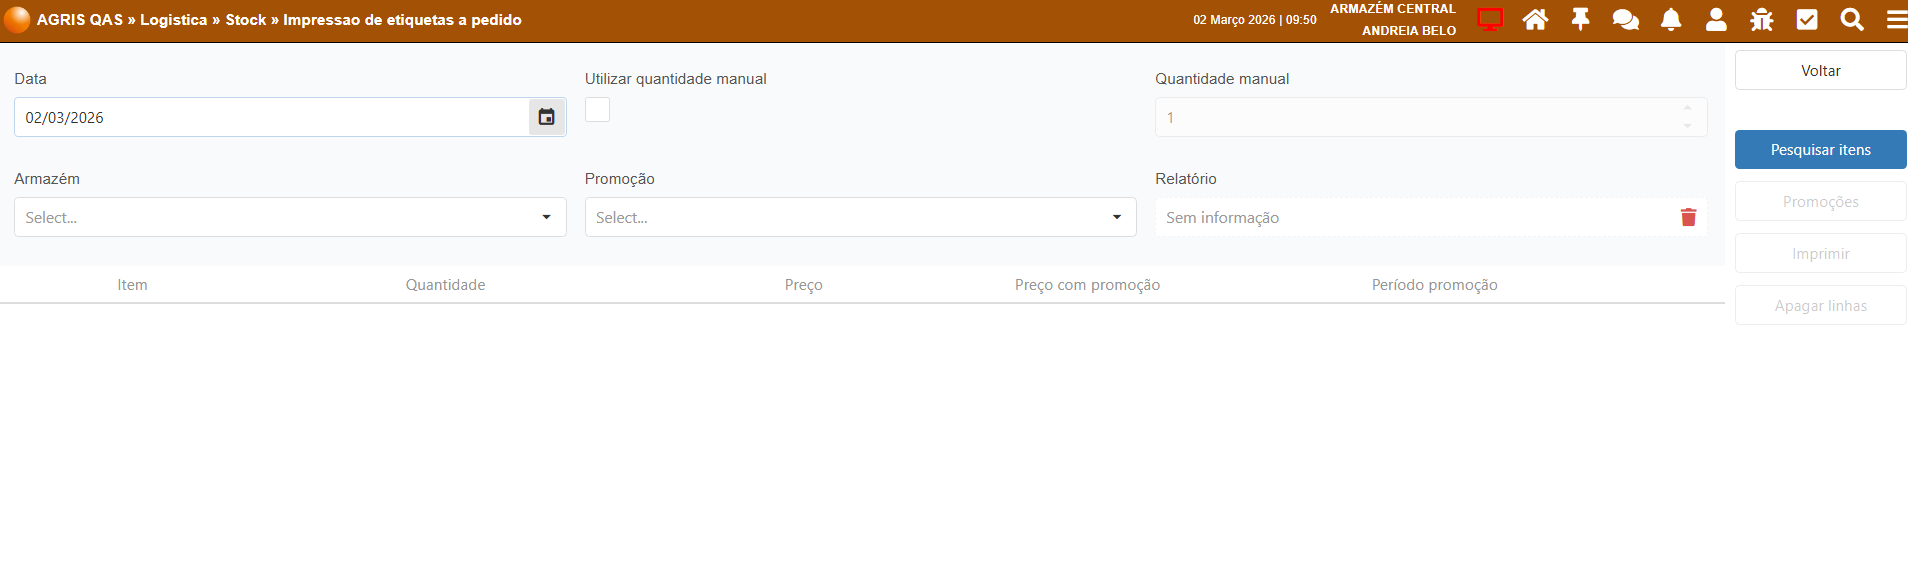Increase Quantidade manual with up stepper

pyautogui.click(x=1687, y=108)
